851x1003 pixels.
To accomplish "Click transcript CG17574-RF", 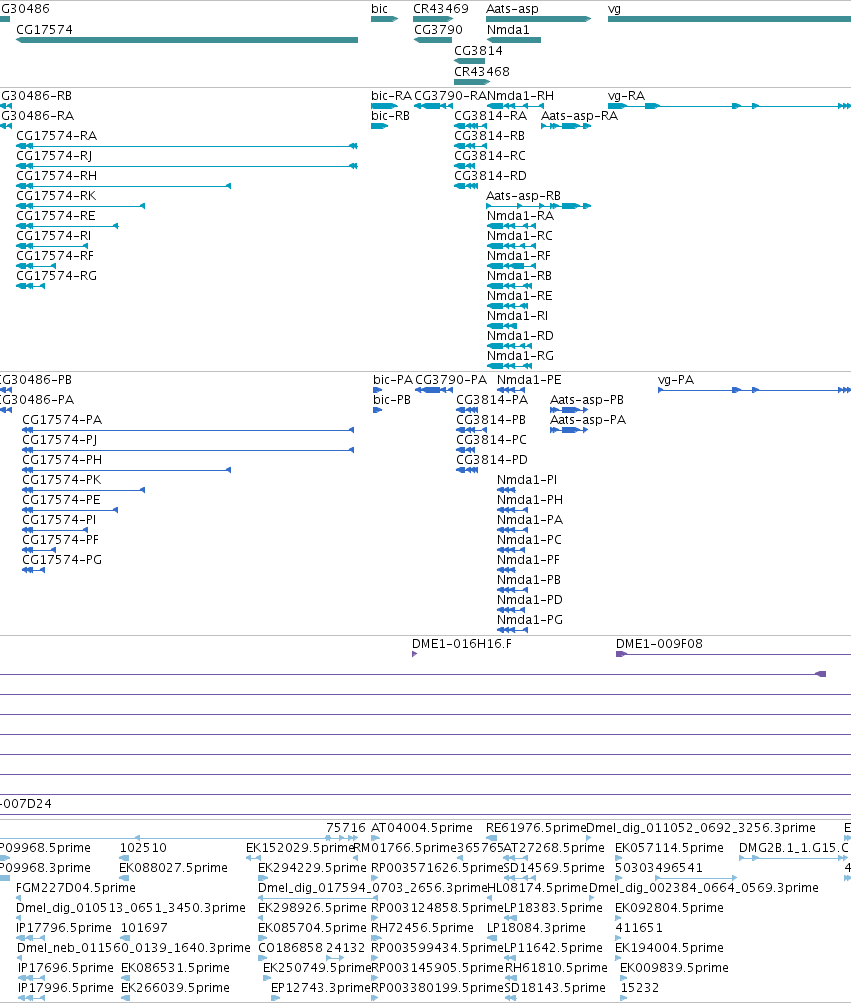I will pos(55,255).
